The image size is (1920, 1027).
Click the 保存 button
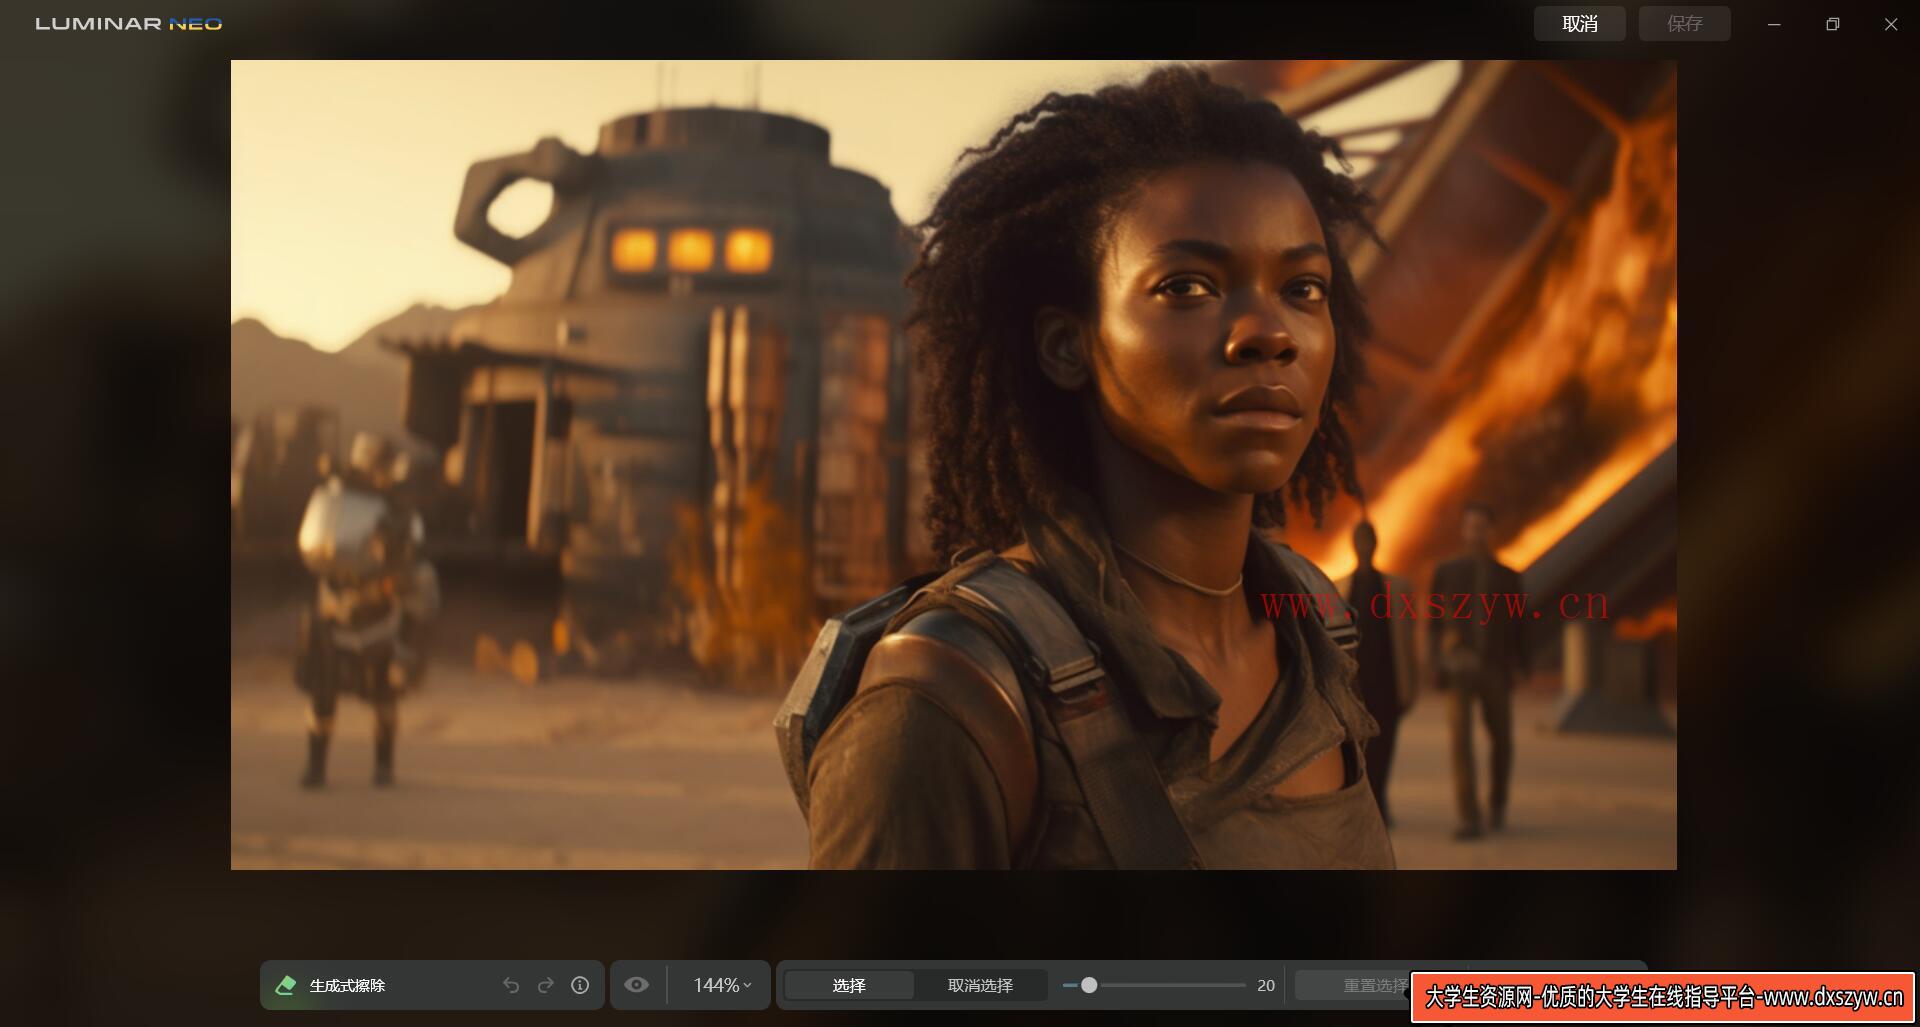[x=1685, y=24]
